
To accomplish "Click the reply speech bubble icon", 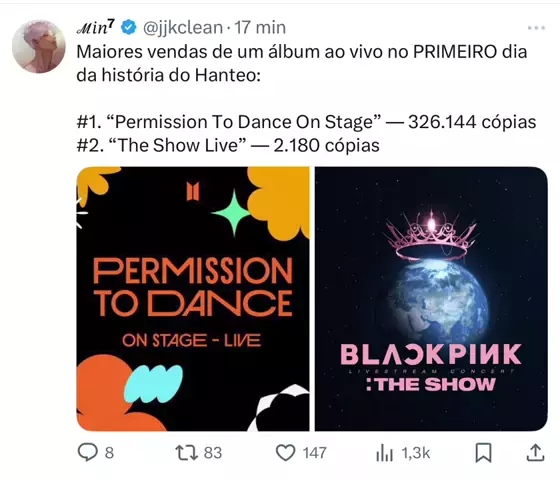I will pos(88,452).
